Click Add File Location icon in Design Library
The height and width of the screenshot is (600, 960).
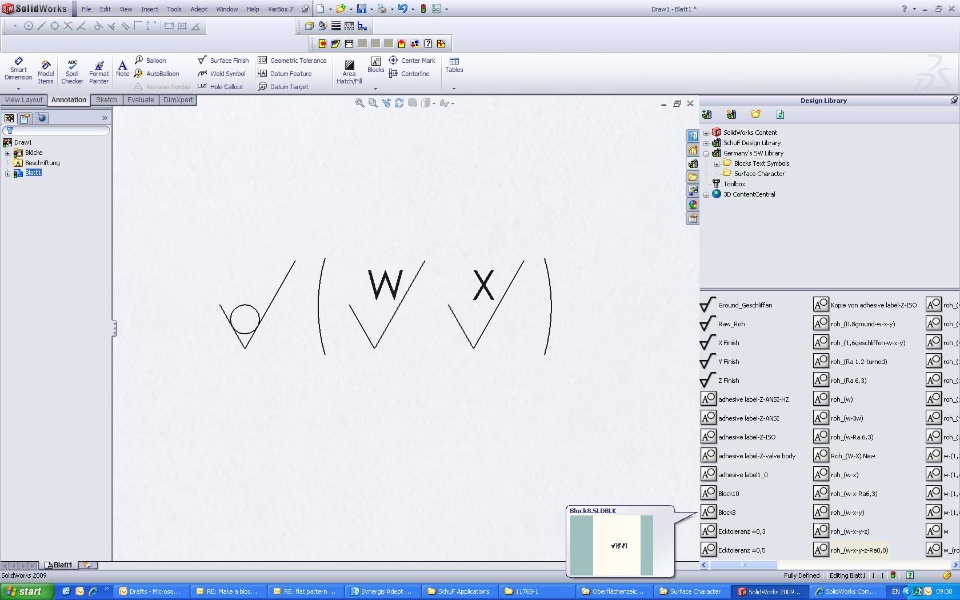[x=731, y=114]
